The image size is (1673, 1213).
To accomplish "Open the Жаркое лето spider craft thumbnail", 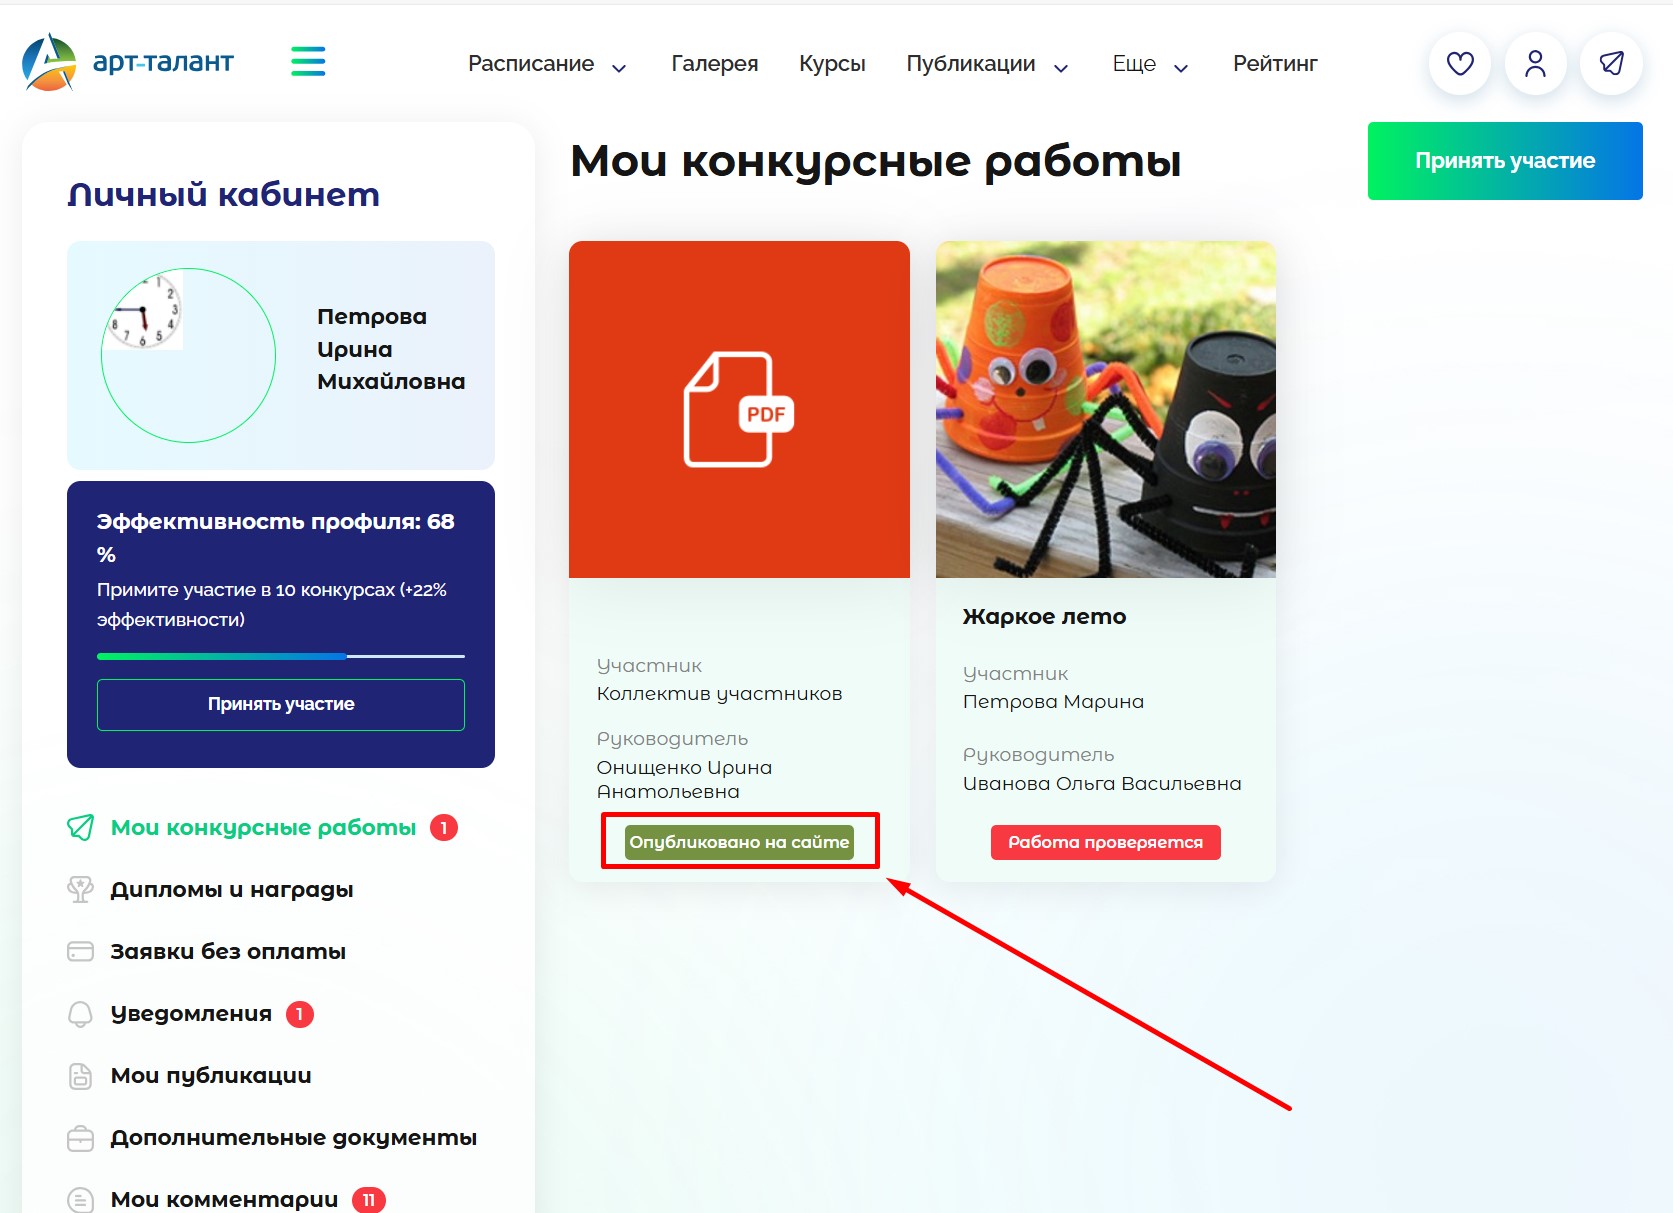I will (x=1106, y=409).
